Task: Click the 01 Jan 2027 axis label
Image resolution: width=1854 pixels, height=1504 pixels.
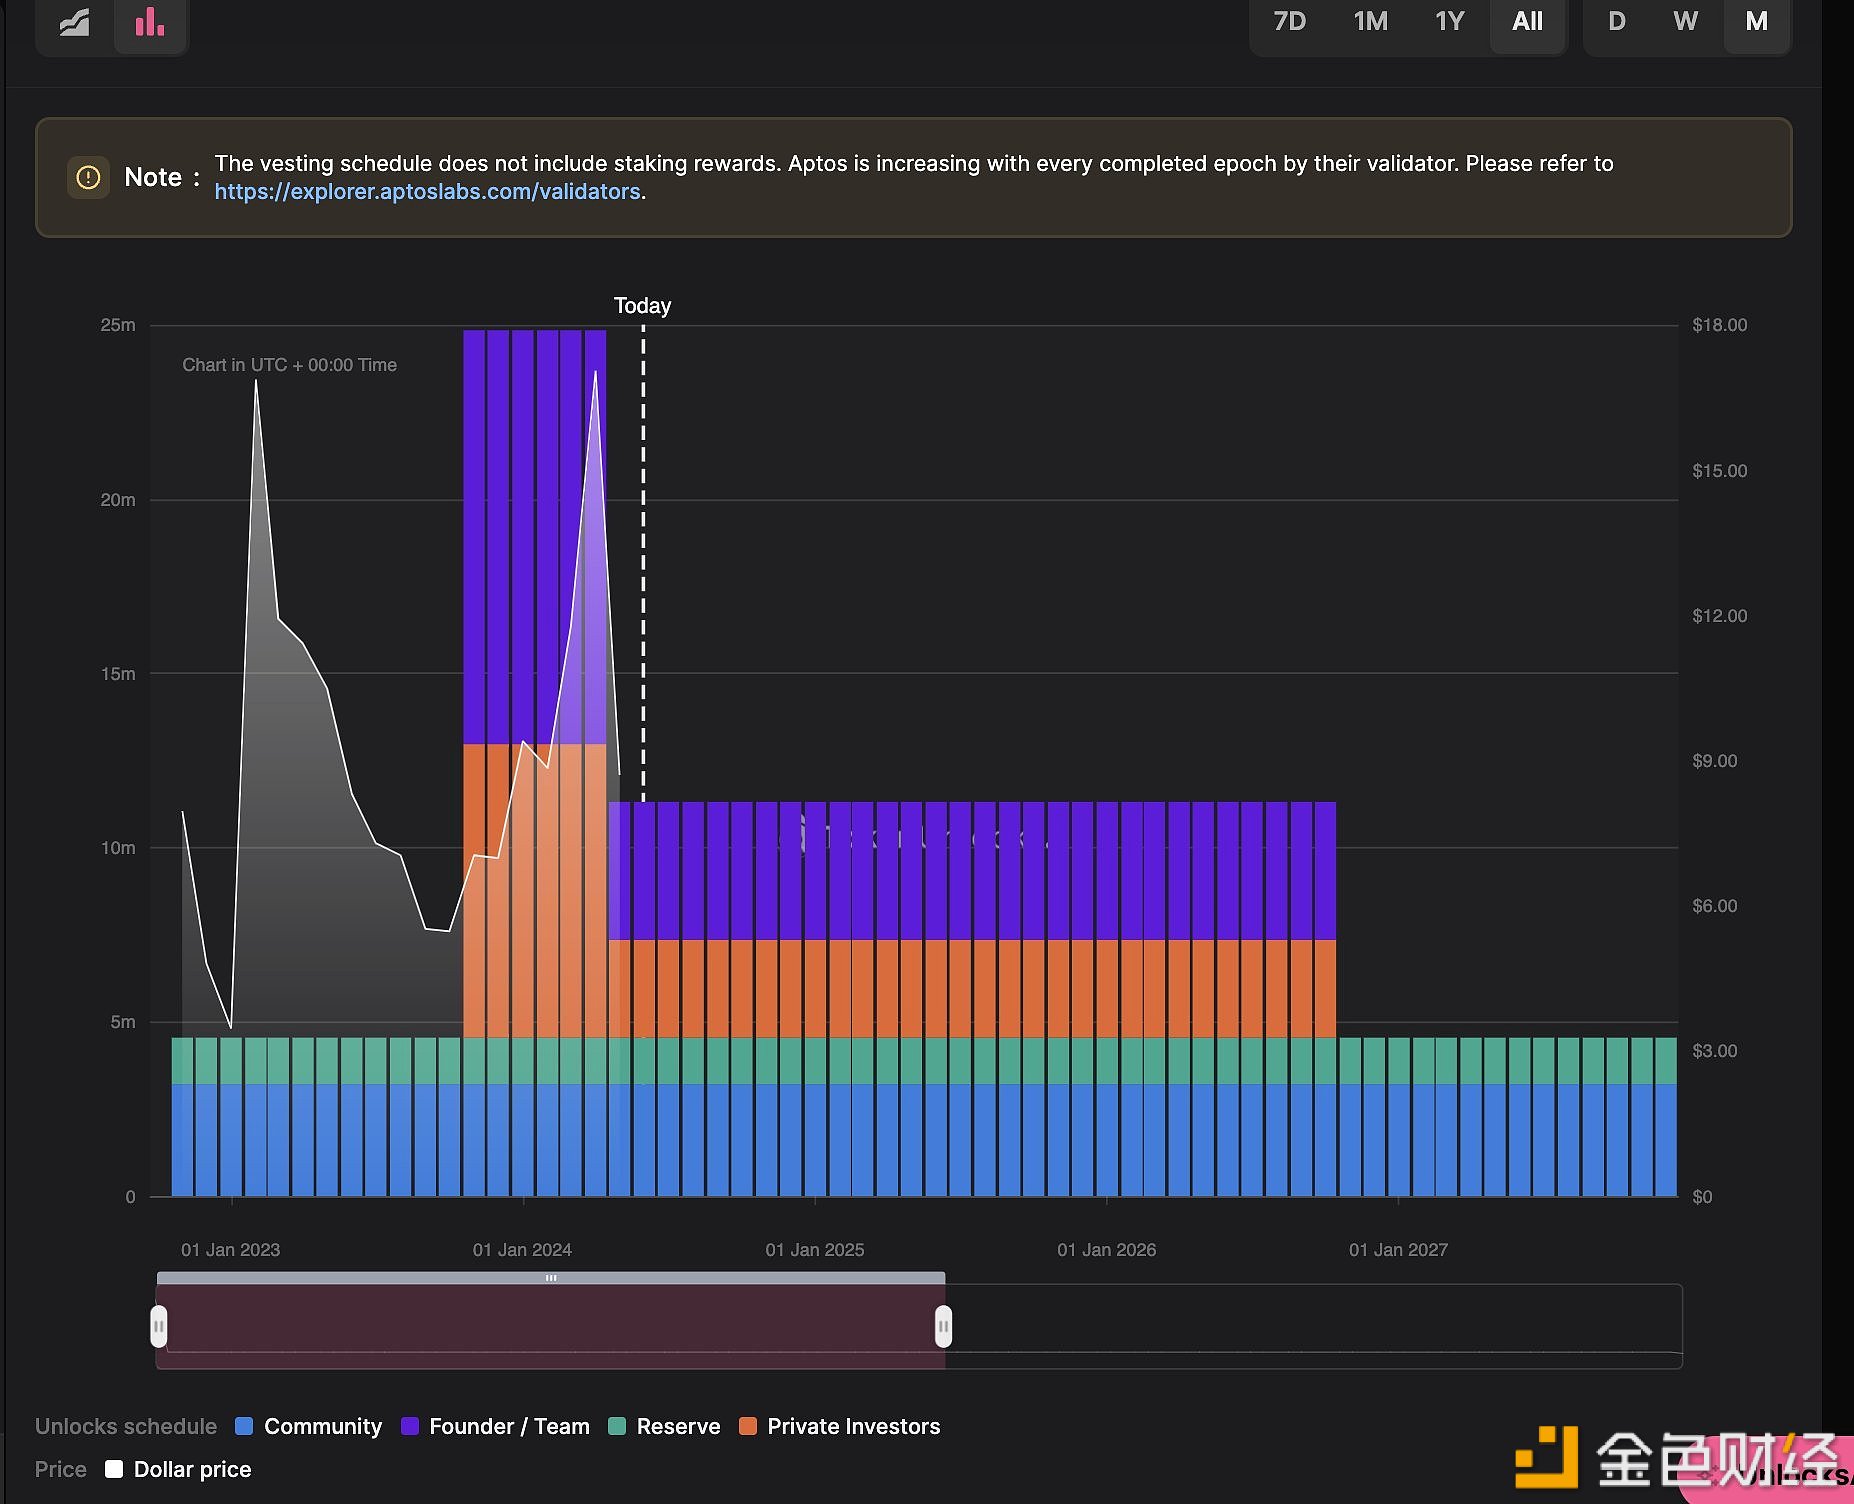Action: pos(1398,1250)
